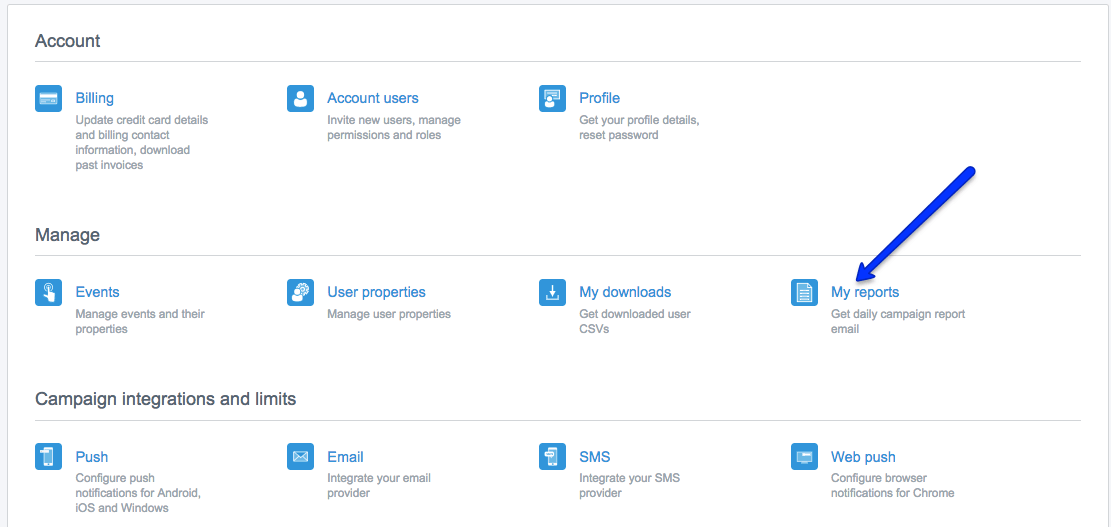Go to Account users
The height and width of the screenshot is (527, 1111).
(x=372, y=98)
